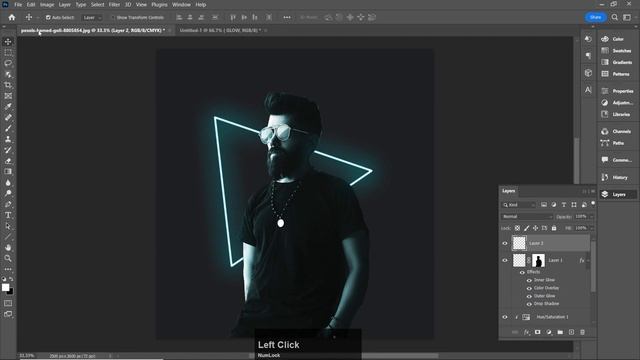Open the Window menu
Image resolution: width=640 pixels, height=360 pixels.
tap(181, 4)
